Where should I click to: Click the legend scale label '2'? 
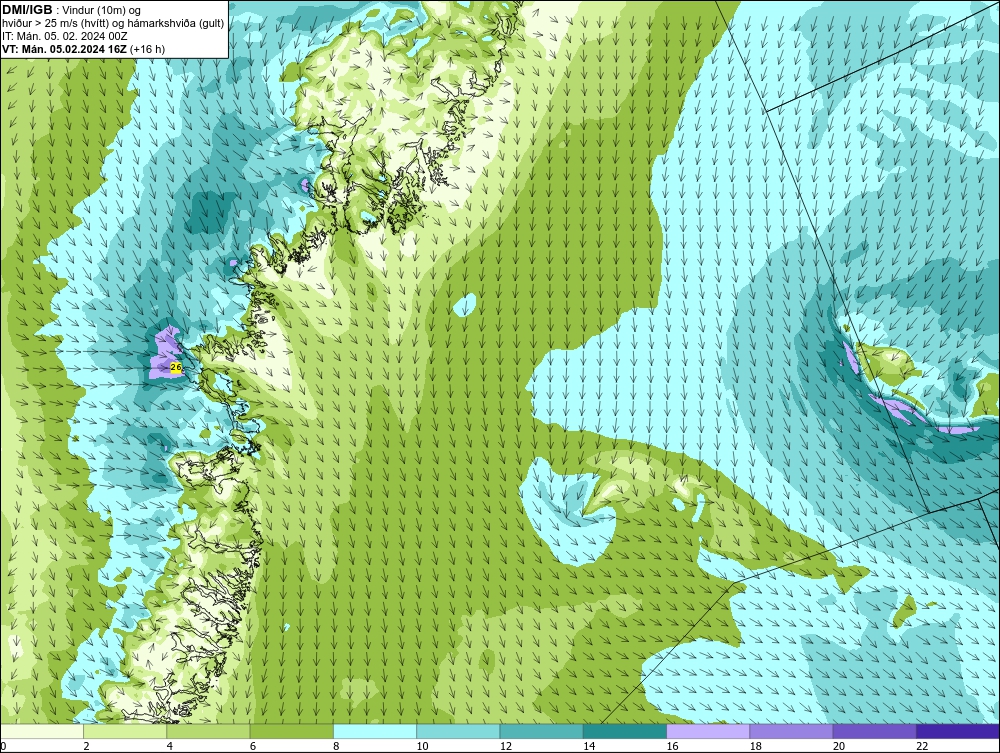(86, 746)
